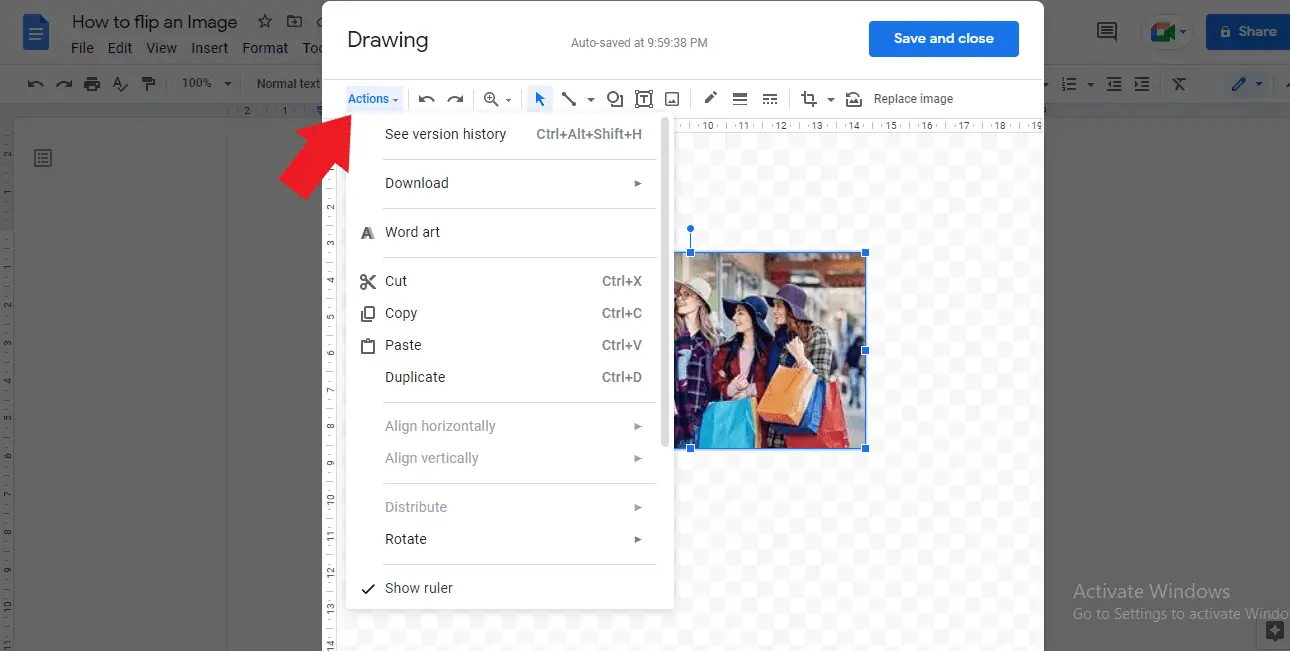The width and height of the screenshot is (1290, 651).
Task: Click the Line dash style icon
Action: [x=770, y=98]
